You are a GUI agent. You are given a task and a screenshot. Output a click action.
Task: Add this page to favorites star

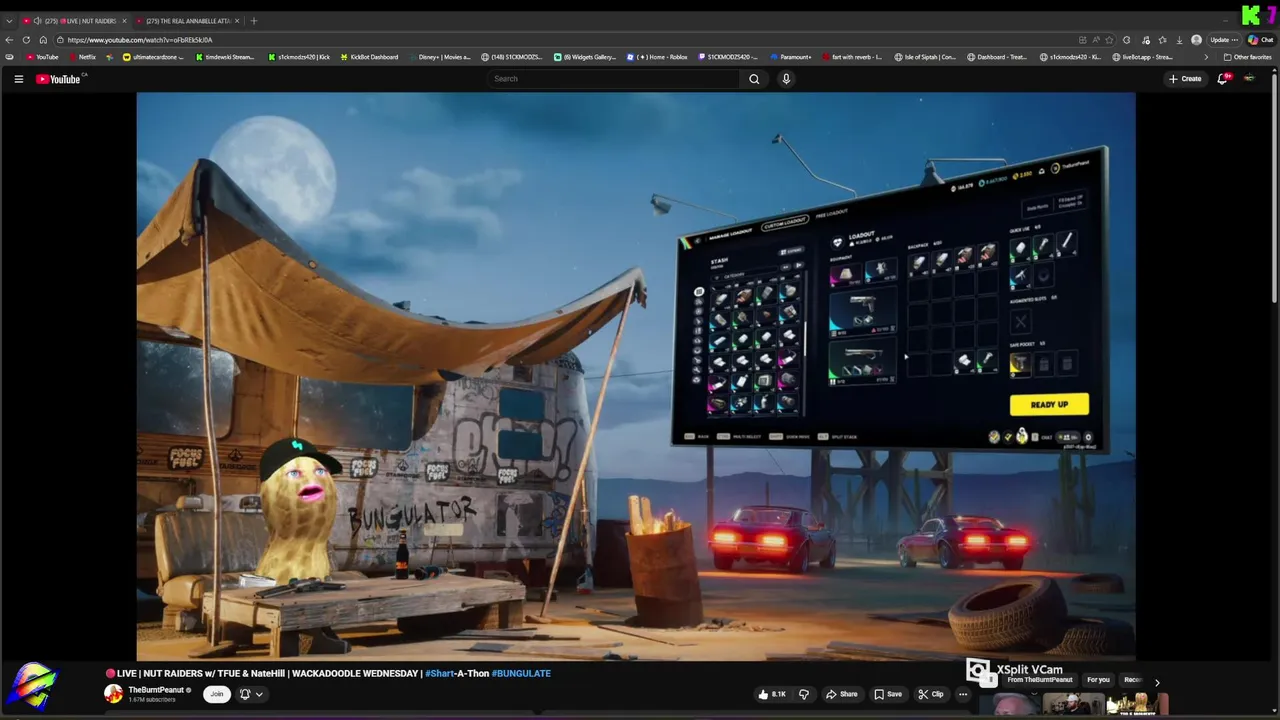[x=1109, y=40]
